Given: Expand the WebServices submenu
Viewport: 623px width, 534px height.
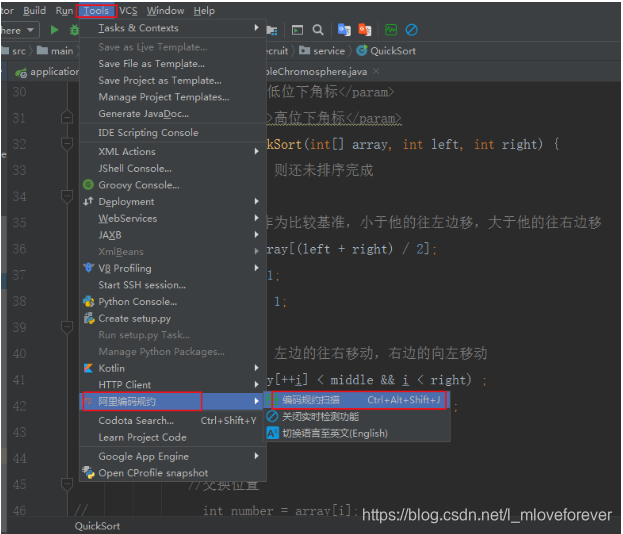Looking at the screenshot, I should point(173,218).
